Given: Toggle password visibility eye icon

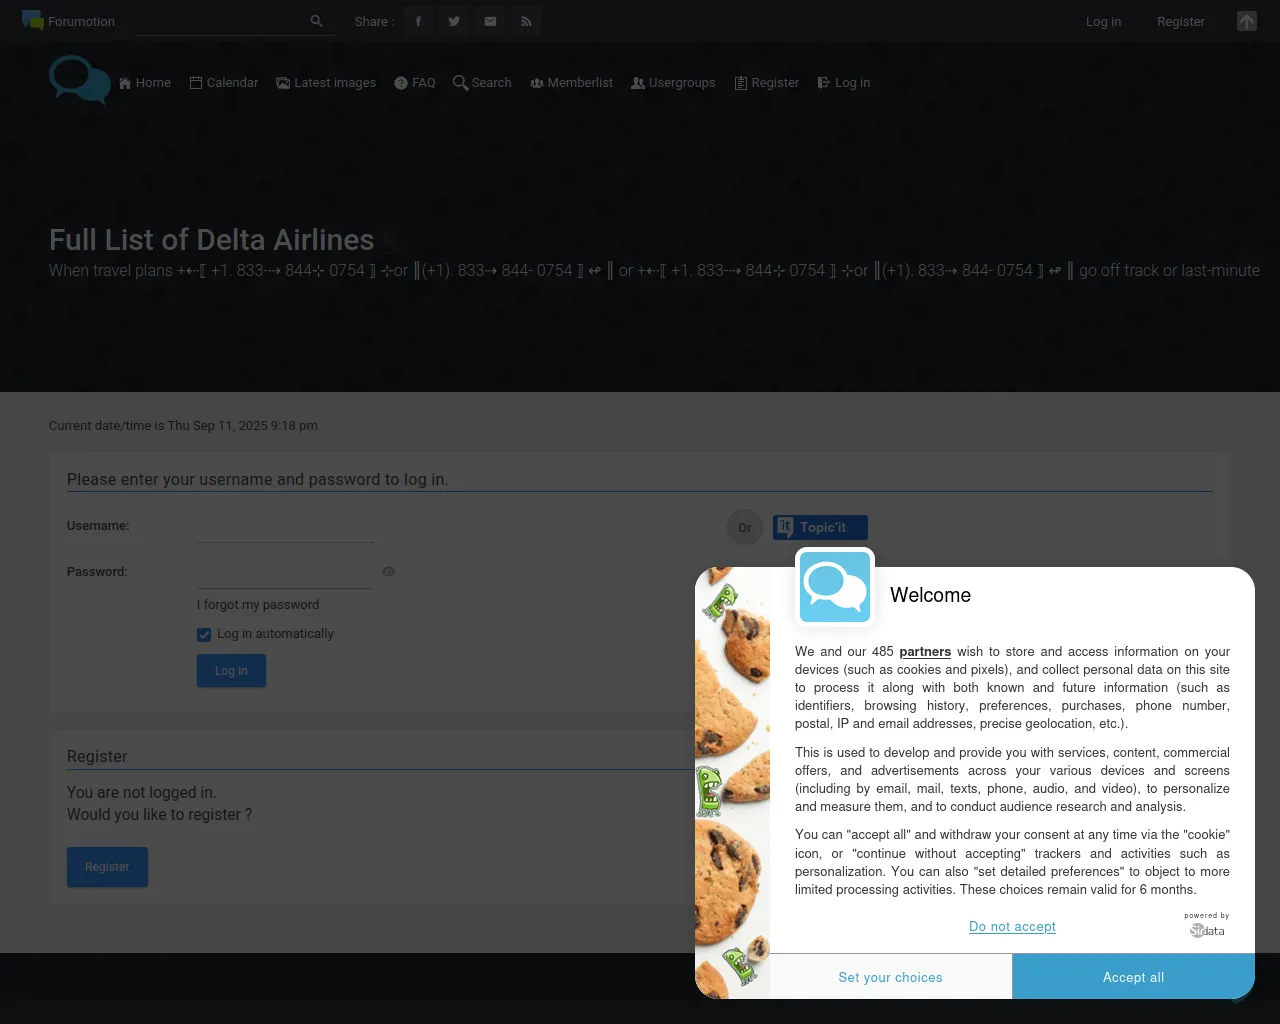Looking at the screenshot, I should [389, 572].
